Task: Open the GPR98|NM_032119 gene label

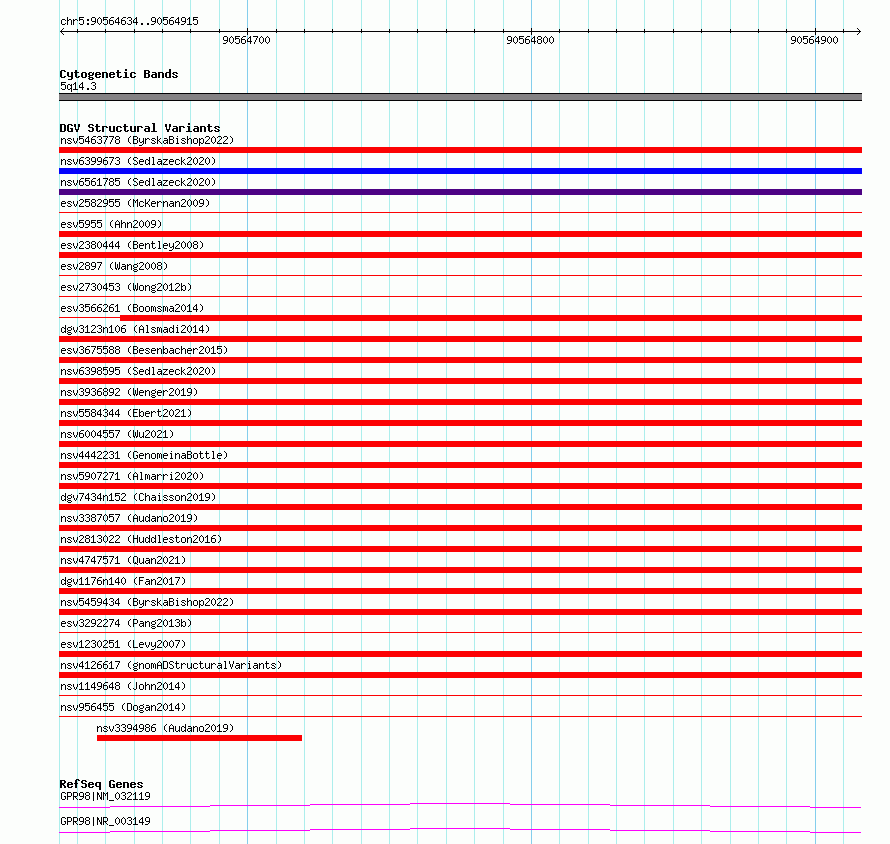Action: click(x=105, y=796)
